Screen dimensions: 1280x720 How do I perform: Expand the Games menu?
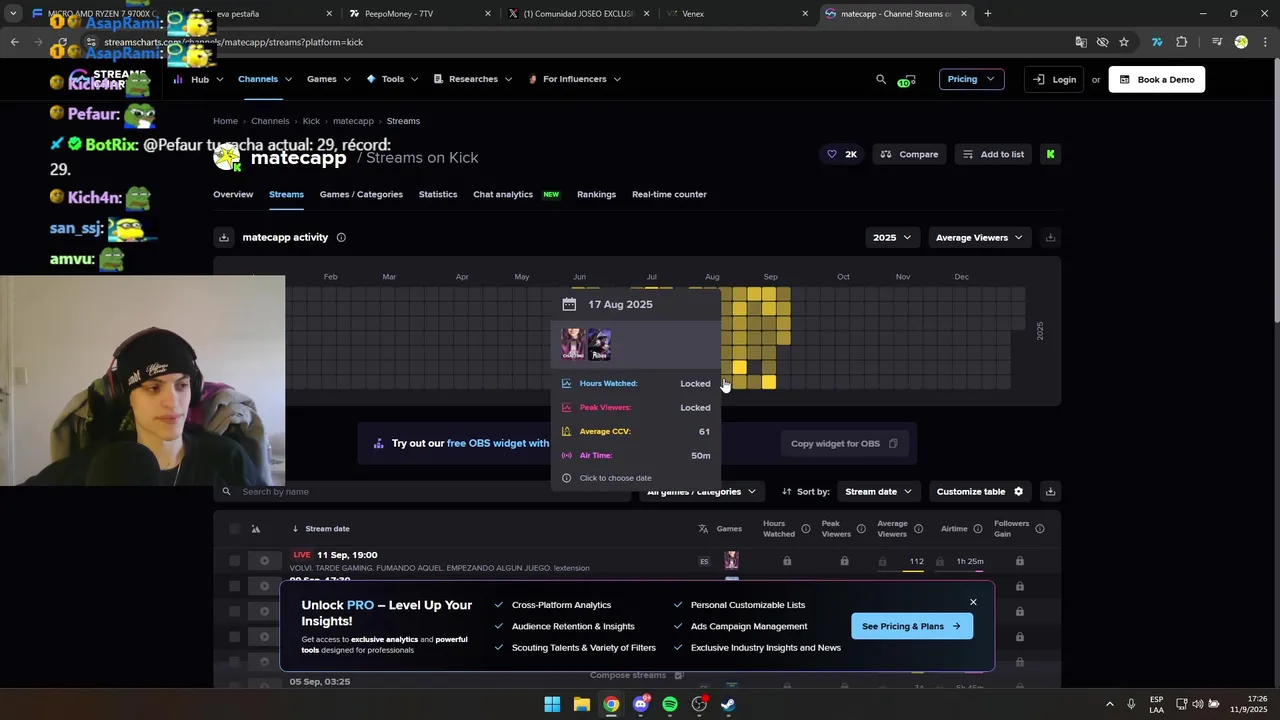[329, 79]
